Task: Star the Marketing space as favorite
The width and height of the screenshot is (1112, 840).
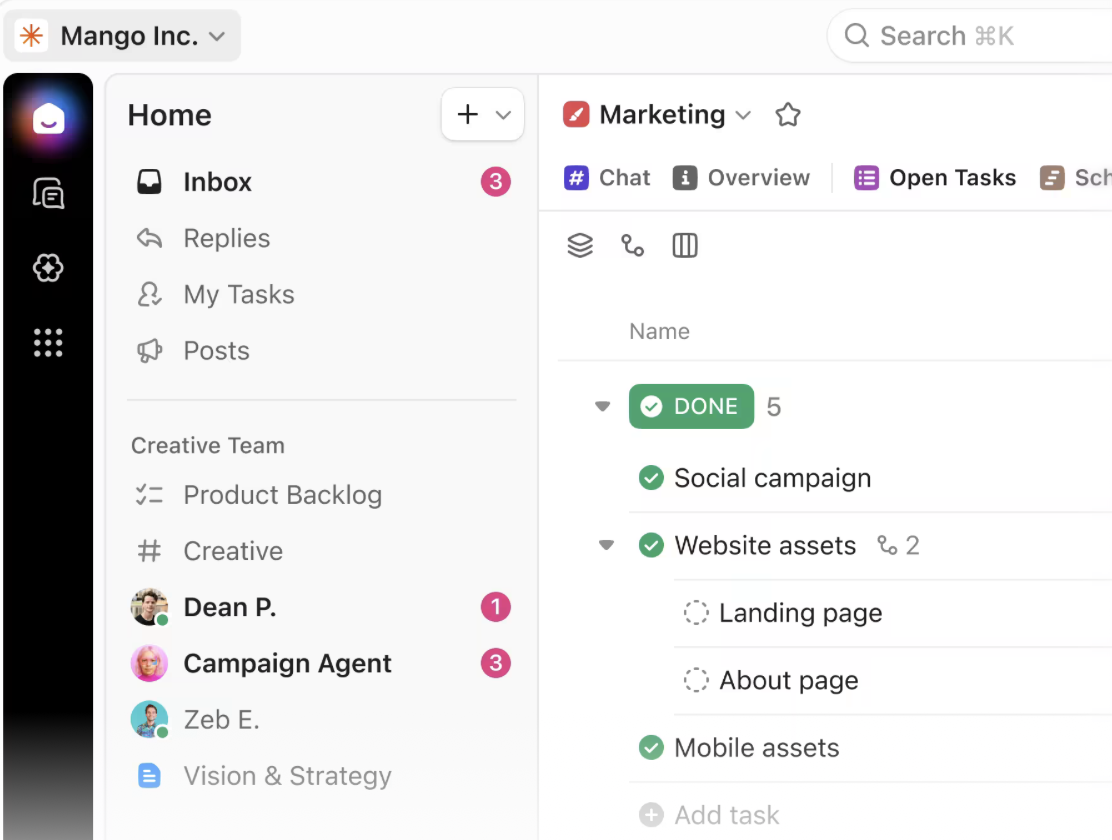Action: coord(788,115)
